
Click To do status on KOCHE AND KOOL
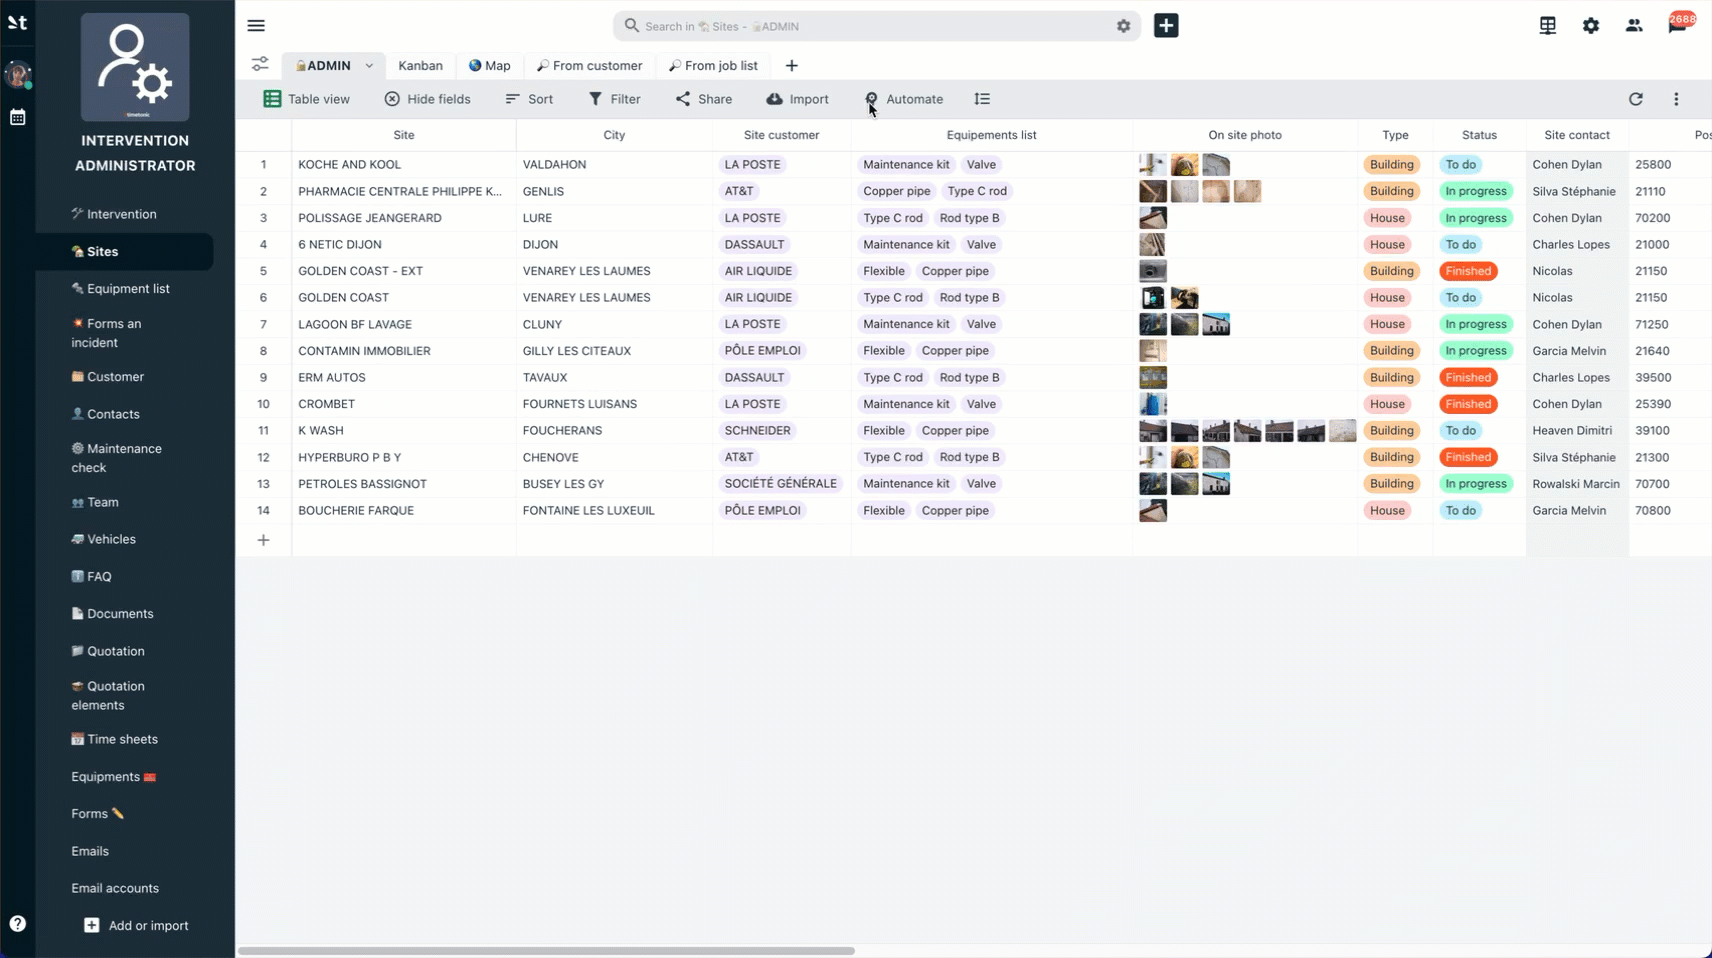coord(1460,165)
